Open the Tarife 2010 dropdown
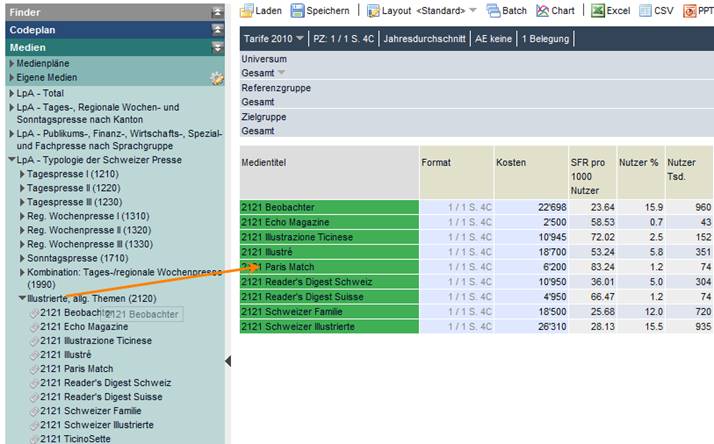This screenshot has width=714, height=444. [x=300, y=38]
